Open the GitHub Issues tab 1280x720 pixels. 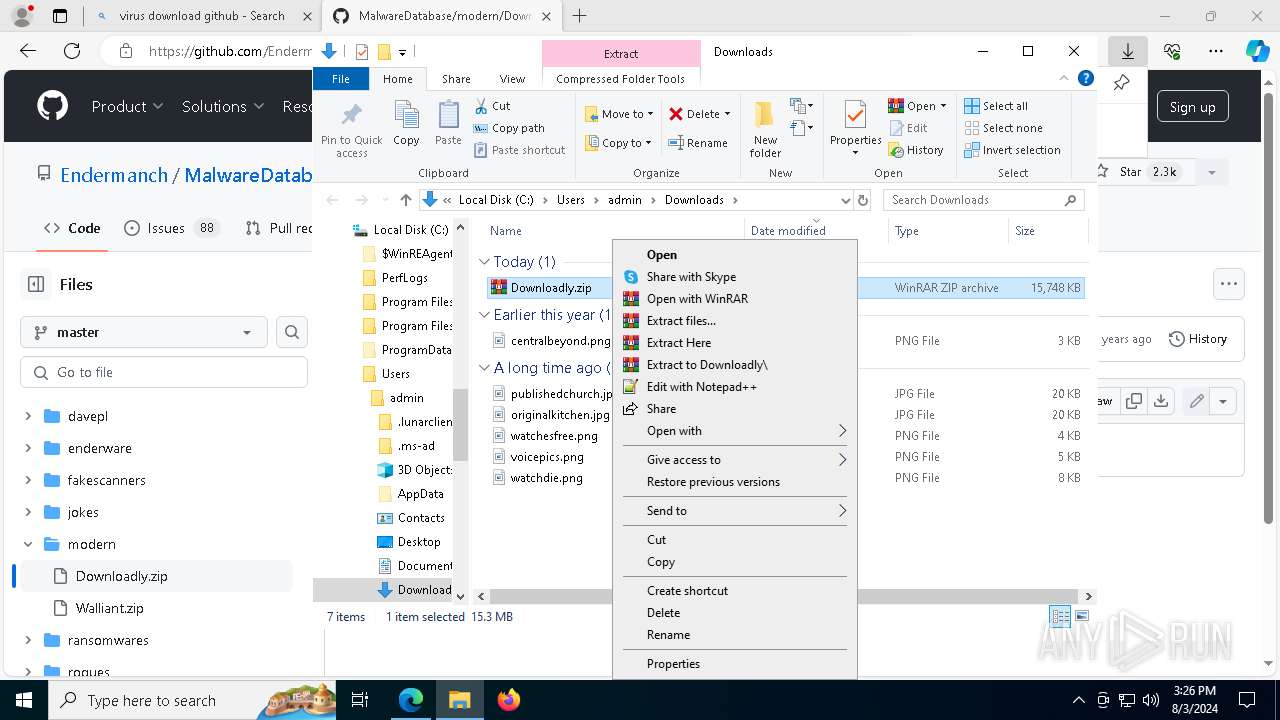pos(170,228)
